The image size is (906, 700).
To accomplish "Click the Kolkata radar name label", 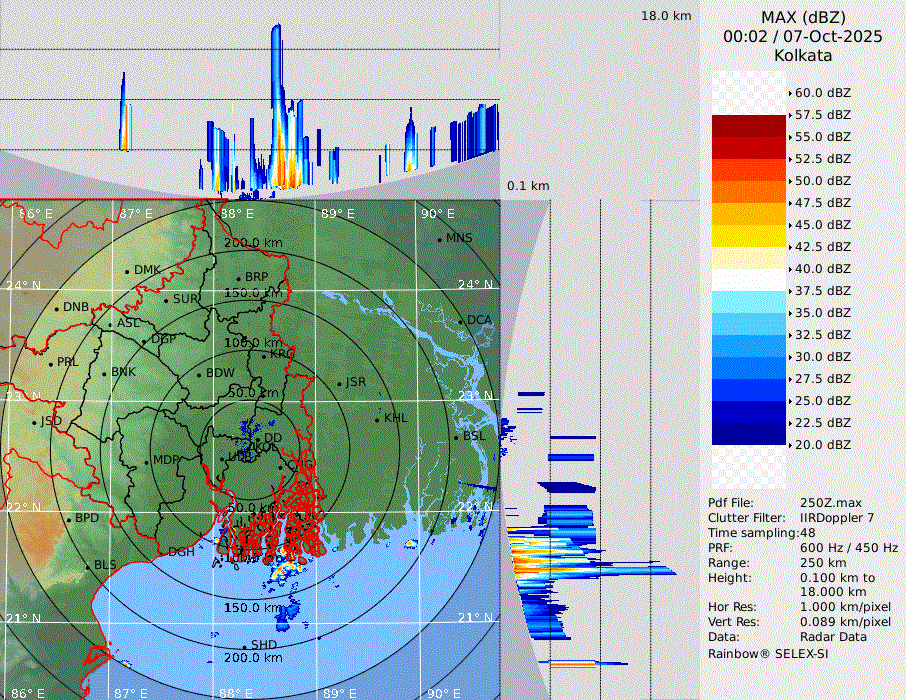I will 803,55.
